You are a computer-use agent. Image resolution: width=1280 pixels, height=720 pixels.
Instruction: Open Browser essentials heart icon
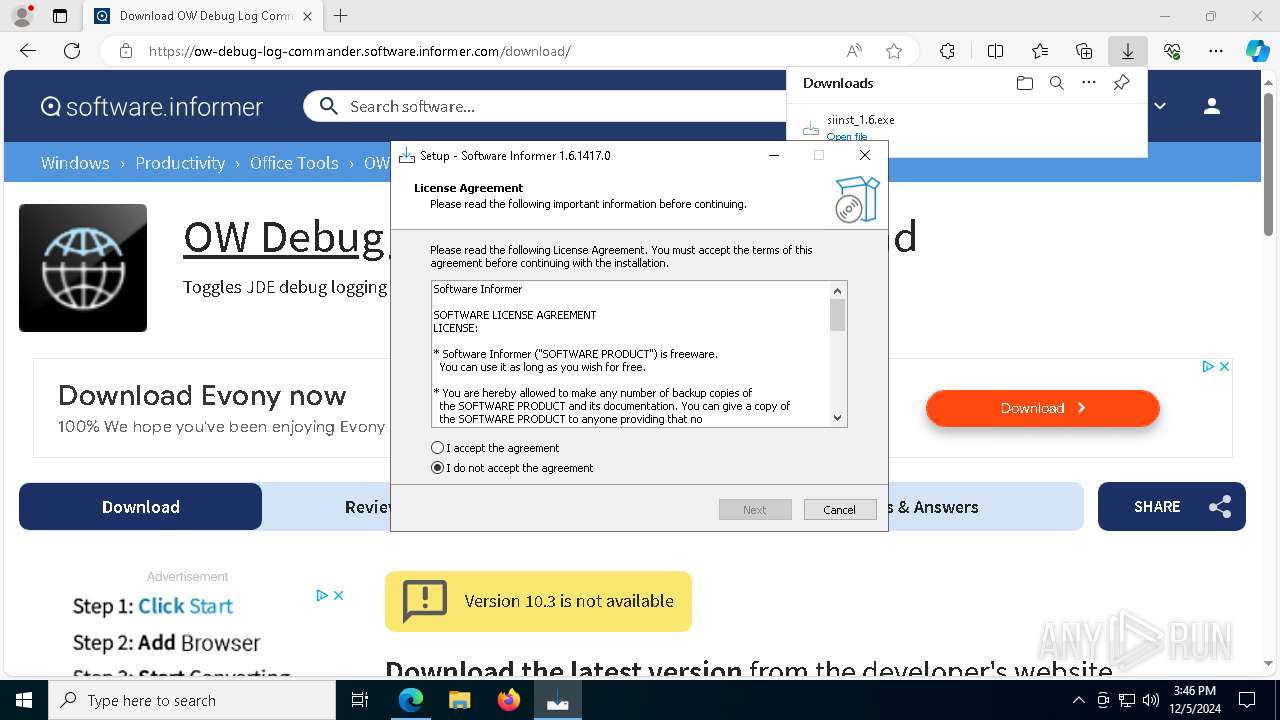(x=1172, y=51)
